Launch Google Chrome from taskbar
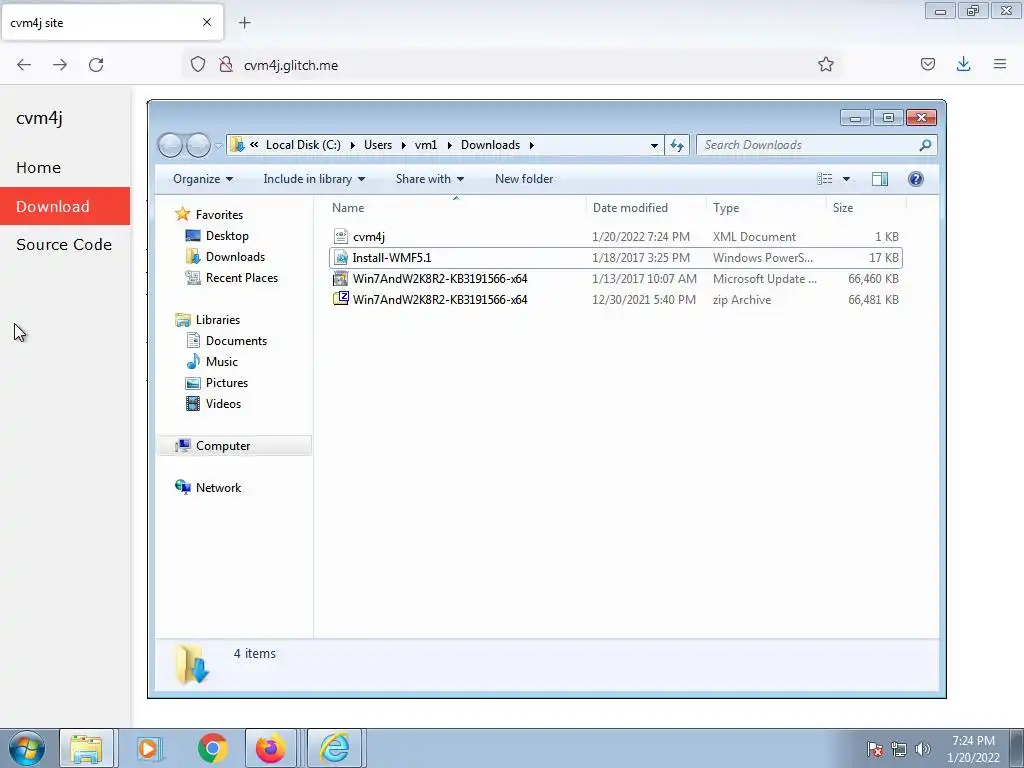 [x=212, y=748]
